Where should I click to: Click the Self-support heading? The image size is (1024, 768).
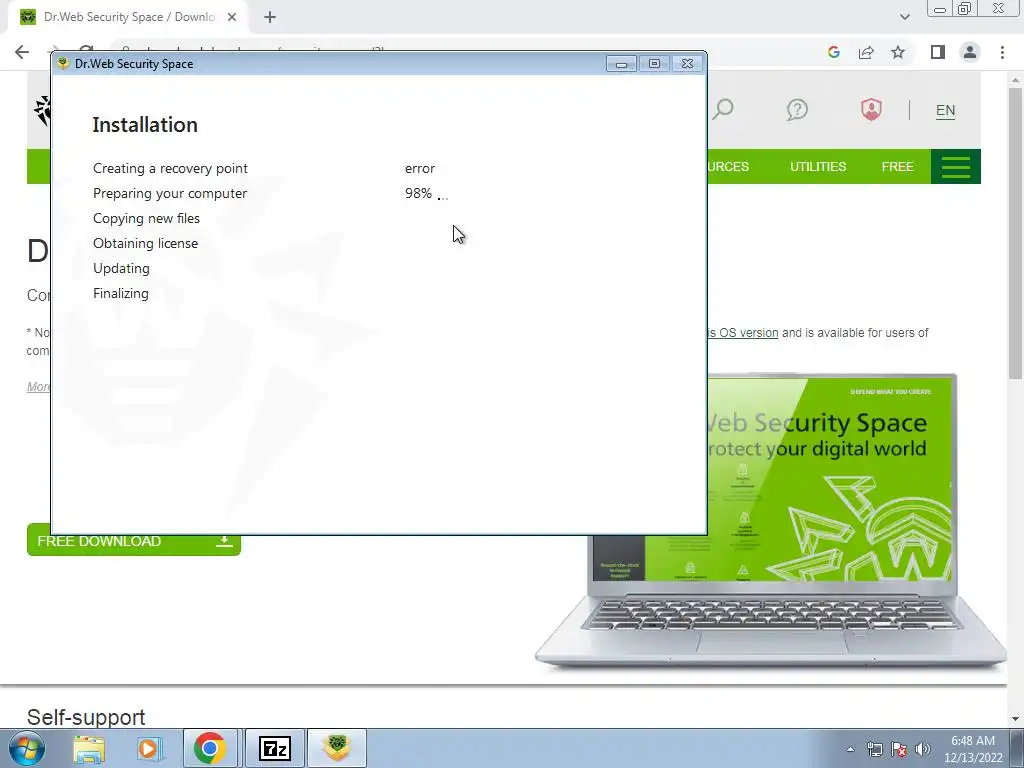coord(86,717)
